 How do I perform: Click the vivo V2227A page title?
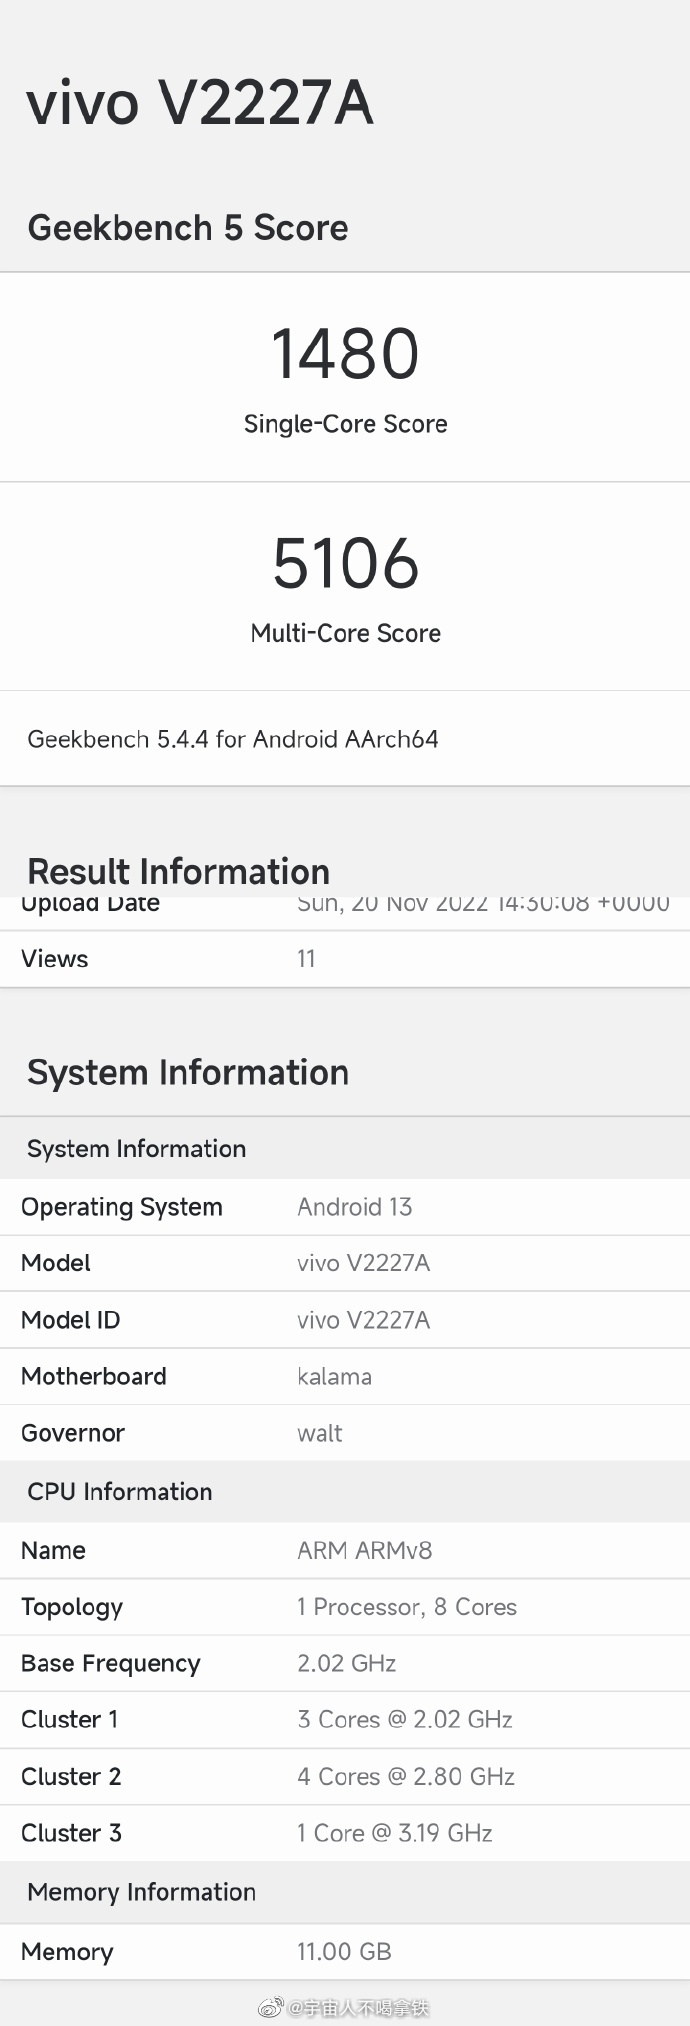tap(200, 103)
